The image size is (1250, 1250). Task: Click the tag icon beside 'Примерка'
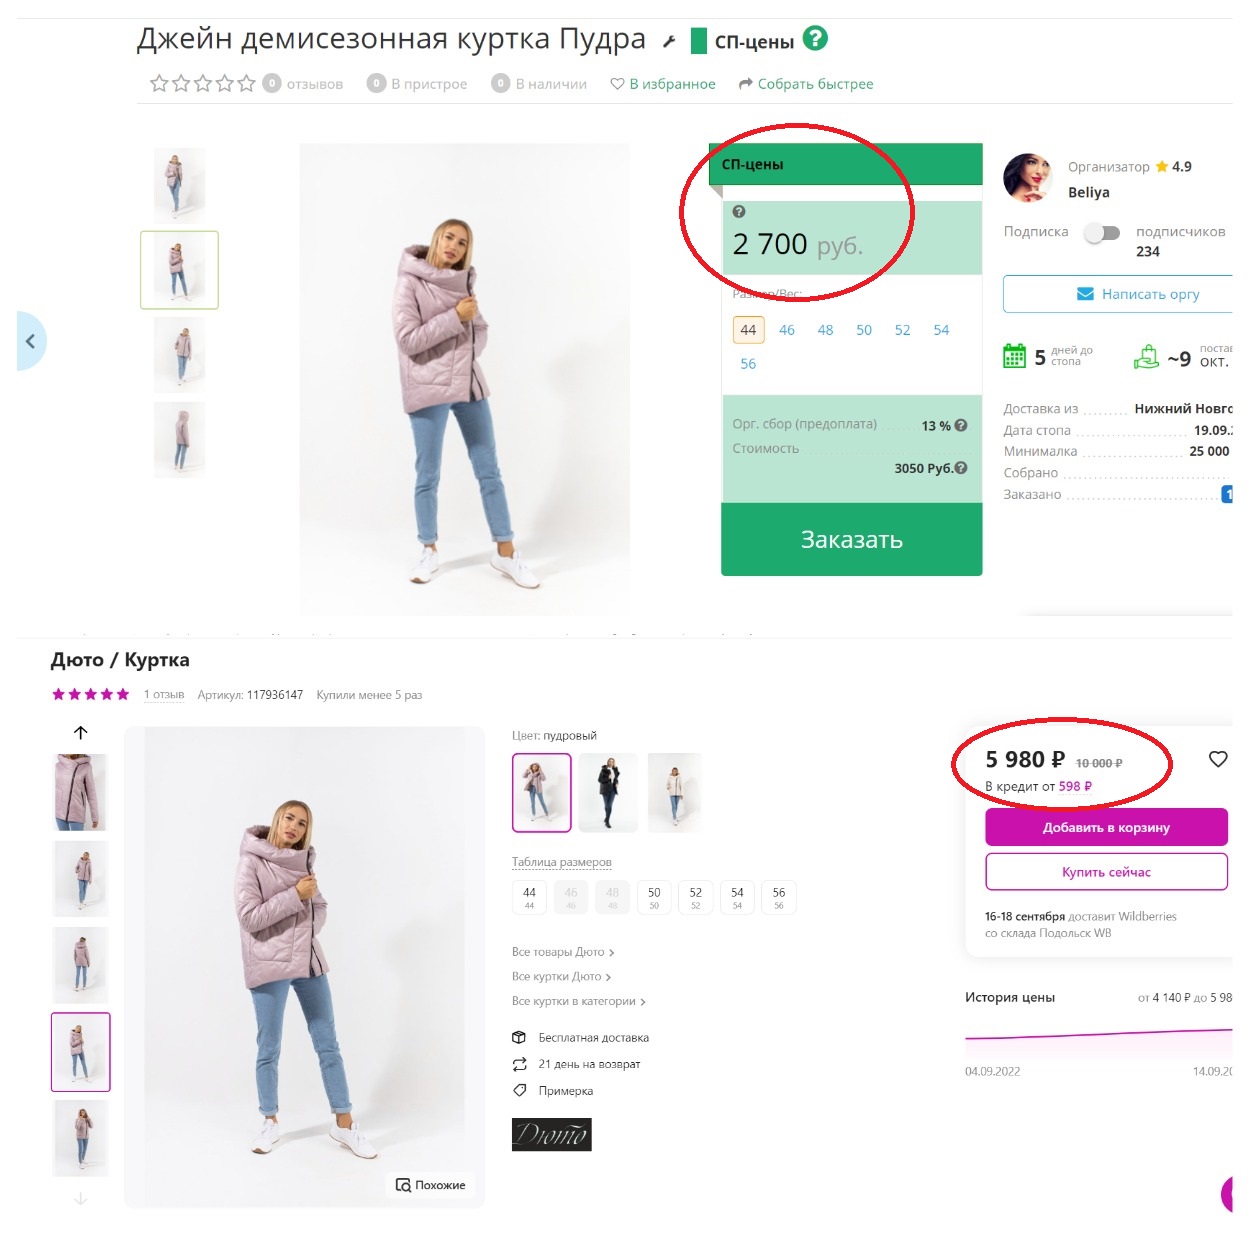tap(519, 1090)
